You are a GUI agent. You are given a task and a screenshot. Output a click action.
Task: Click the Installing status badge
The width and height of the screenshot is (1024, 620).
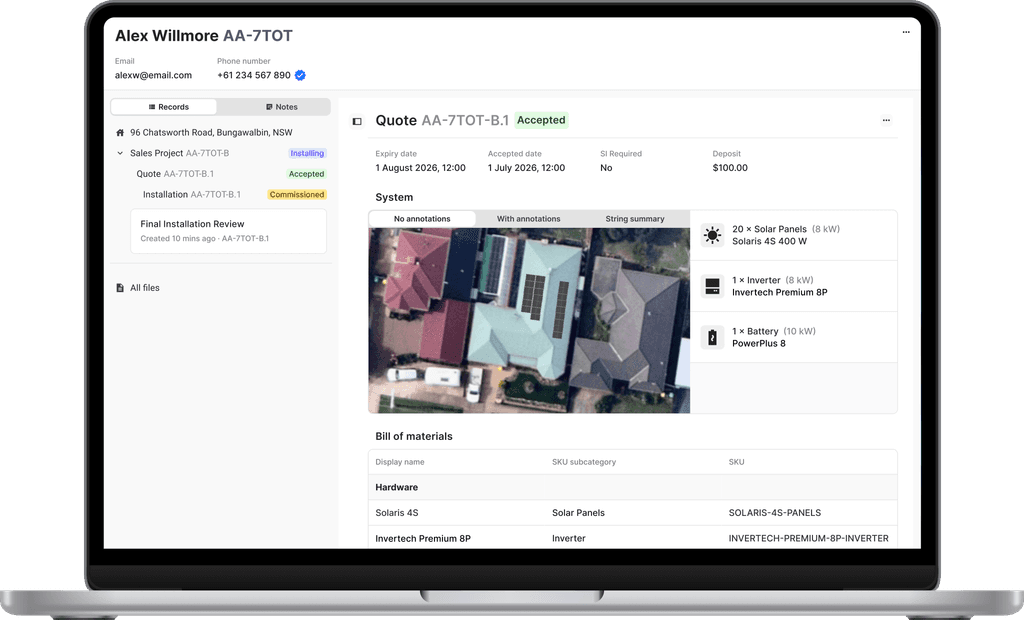click(307, 152)
